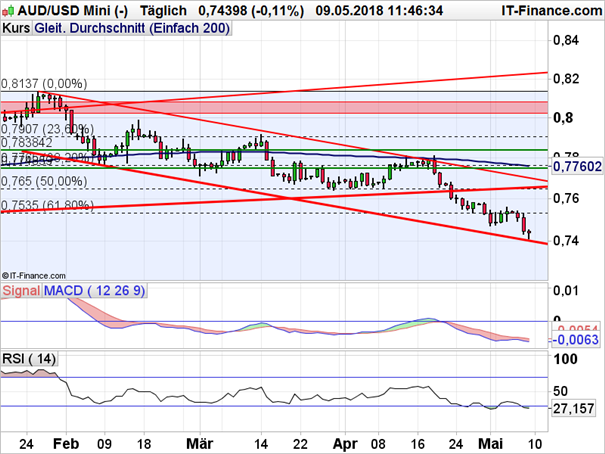Click the 0,84 price axis label
The width and height of the screenshot is (605, 454).
(566, 40)
